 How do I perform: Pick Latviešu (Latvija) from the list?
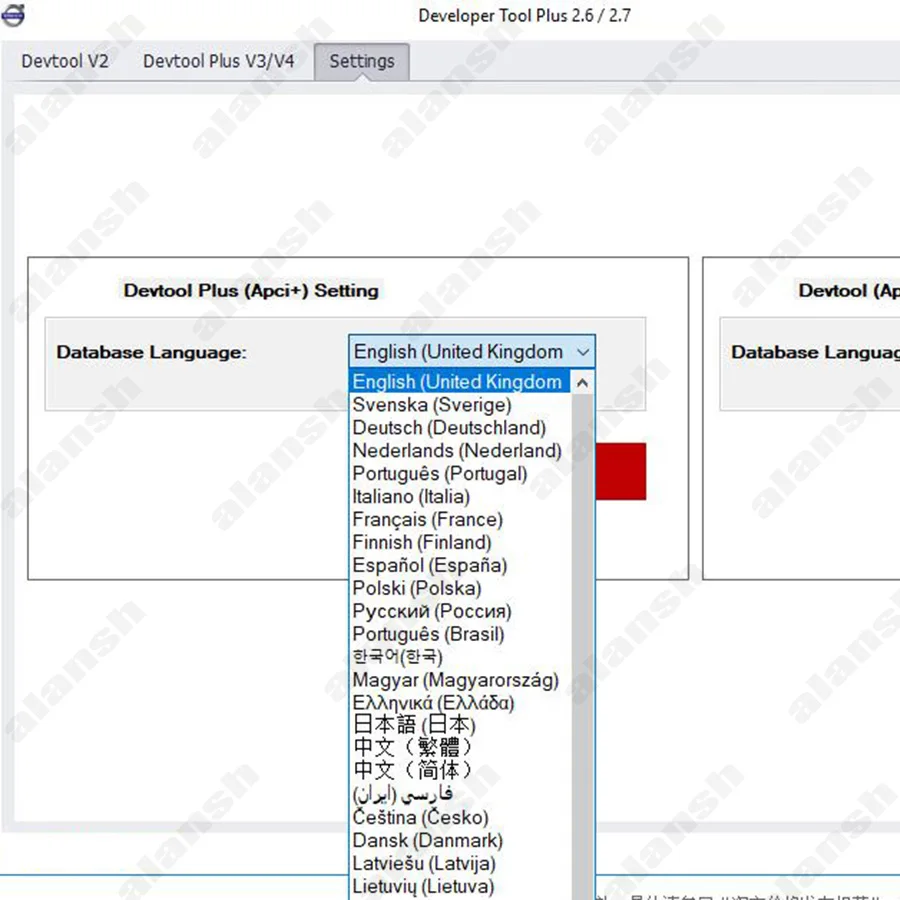click(x=459, y=863)
